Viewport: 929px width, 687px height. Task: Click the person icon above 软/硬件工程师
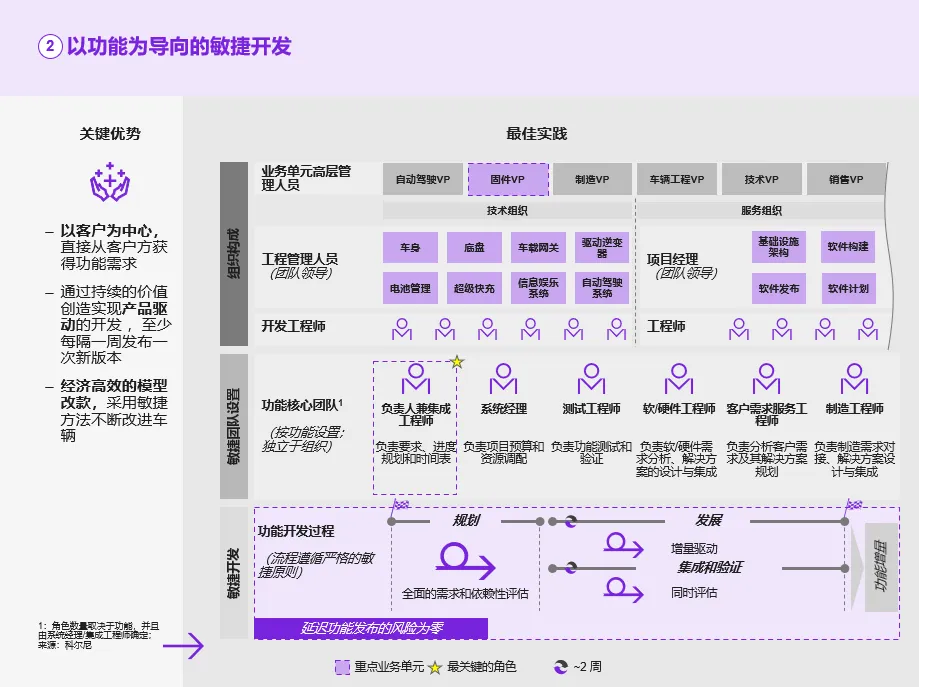pos(679,380)
